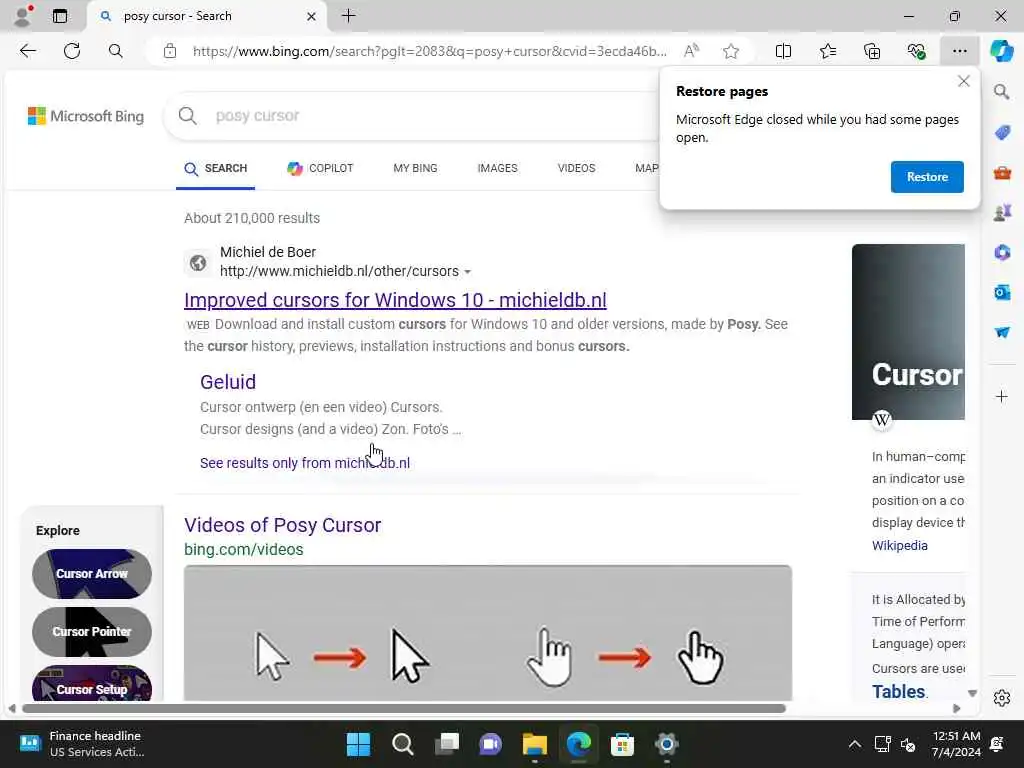Add this page to favorites star
Viewport: 1024px width, 768px height.
(x=731, y=51)
